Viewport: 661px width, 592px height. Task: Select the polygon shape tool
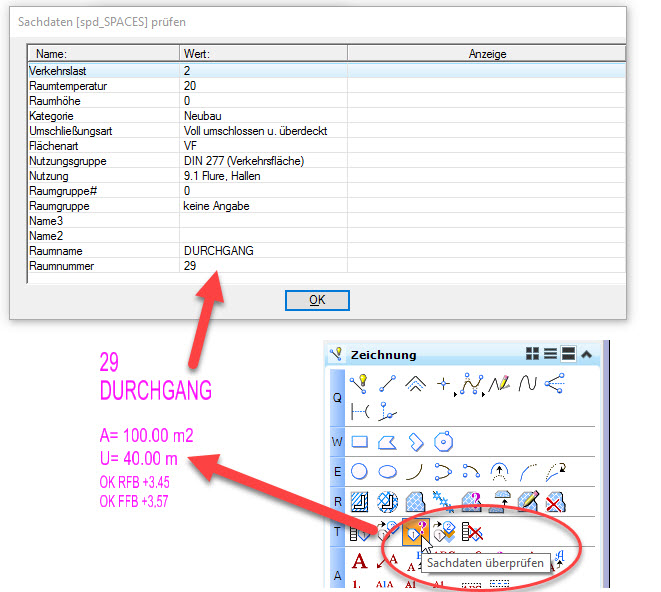coord(387,442)
